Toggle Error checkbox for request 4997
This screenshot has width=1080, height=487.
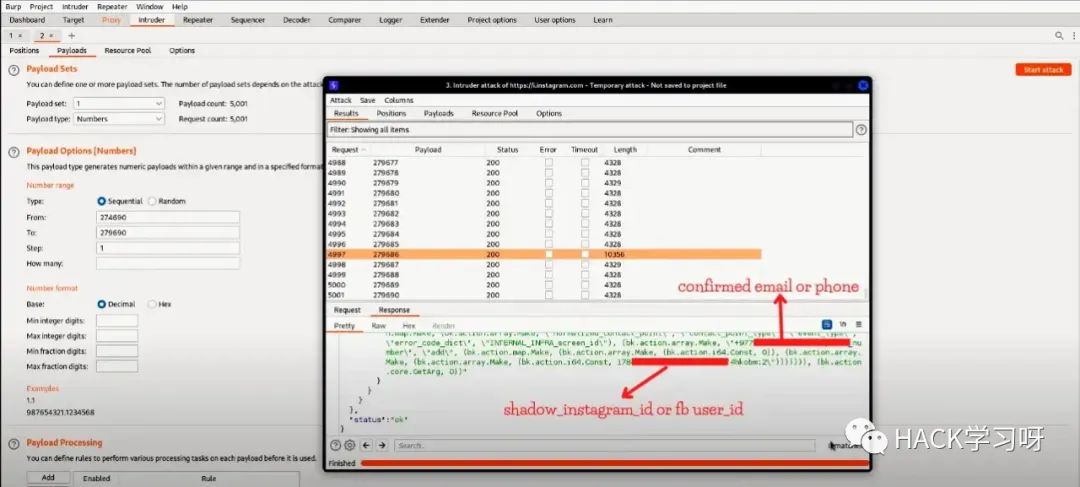(x=548, y=254)
